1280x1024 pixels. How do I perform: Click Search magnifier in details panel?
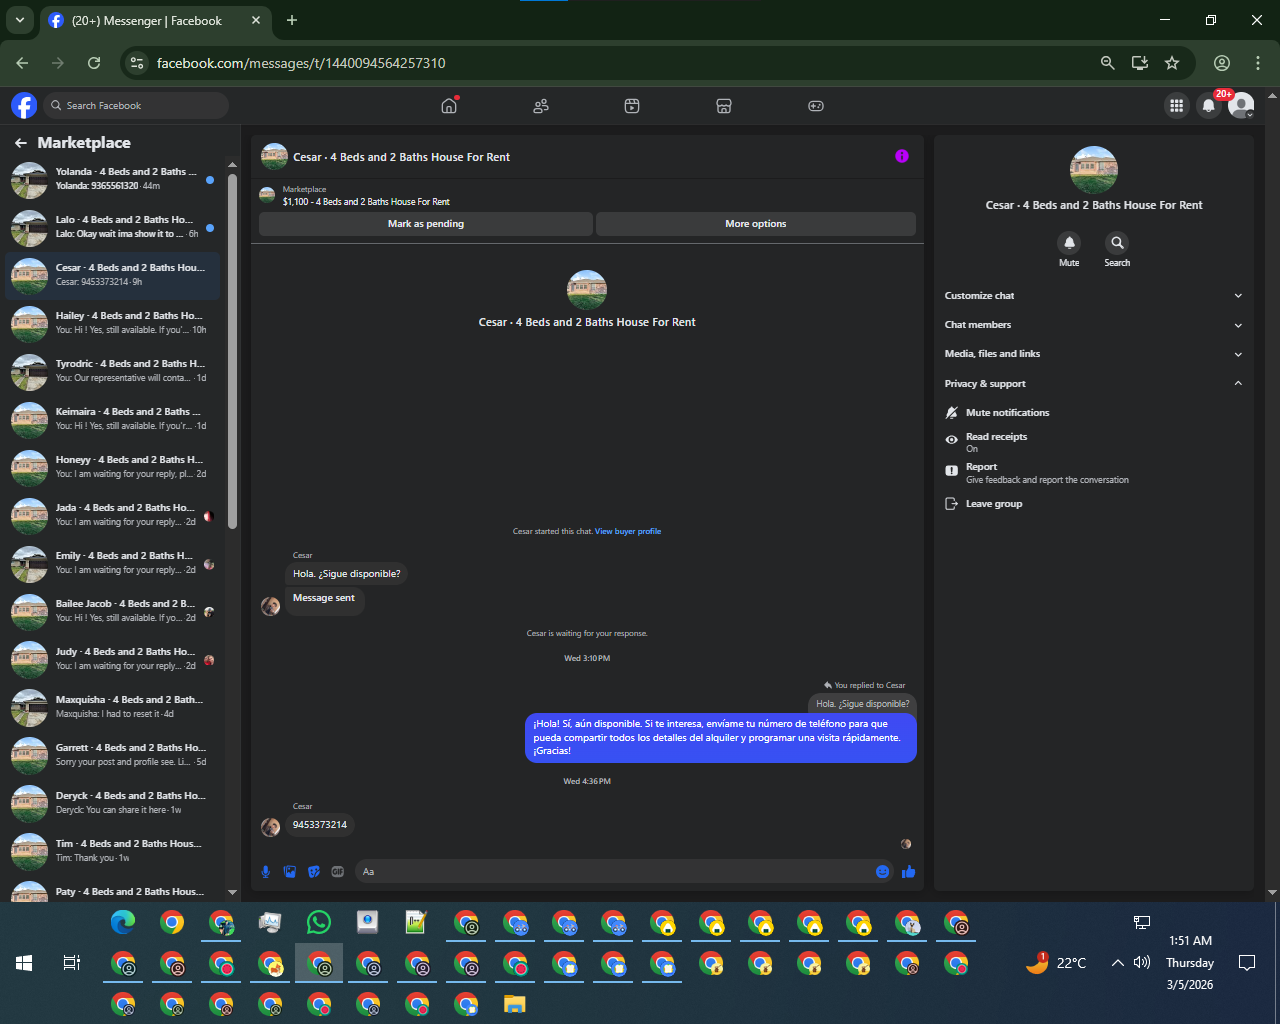click(x=1117, y=243)
